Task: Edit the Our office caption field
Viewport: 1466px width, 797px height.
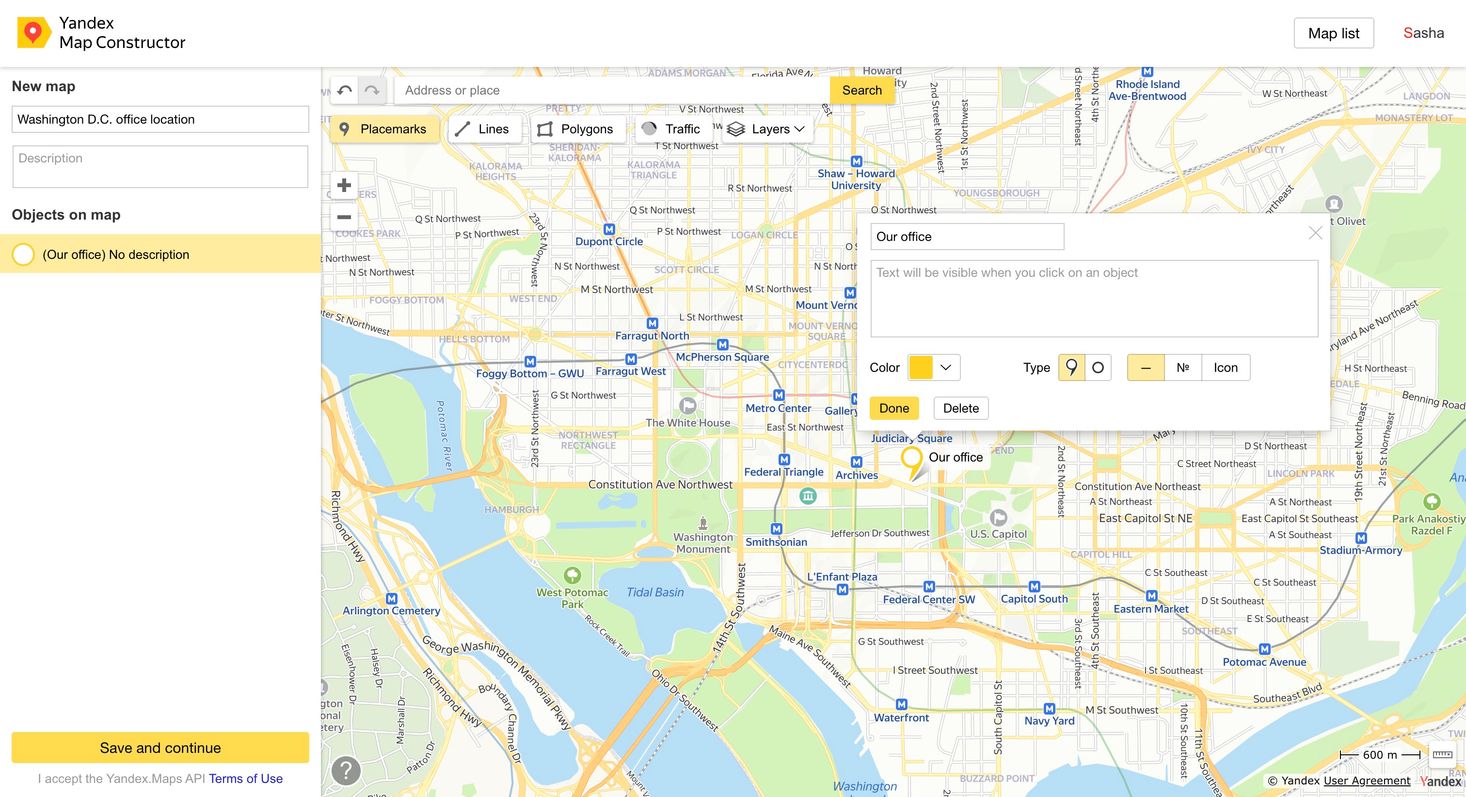Action: tap(967, 237)
